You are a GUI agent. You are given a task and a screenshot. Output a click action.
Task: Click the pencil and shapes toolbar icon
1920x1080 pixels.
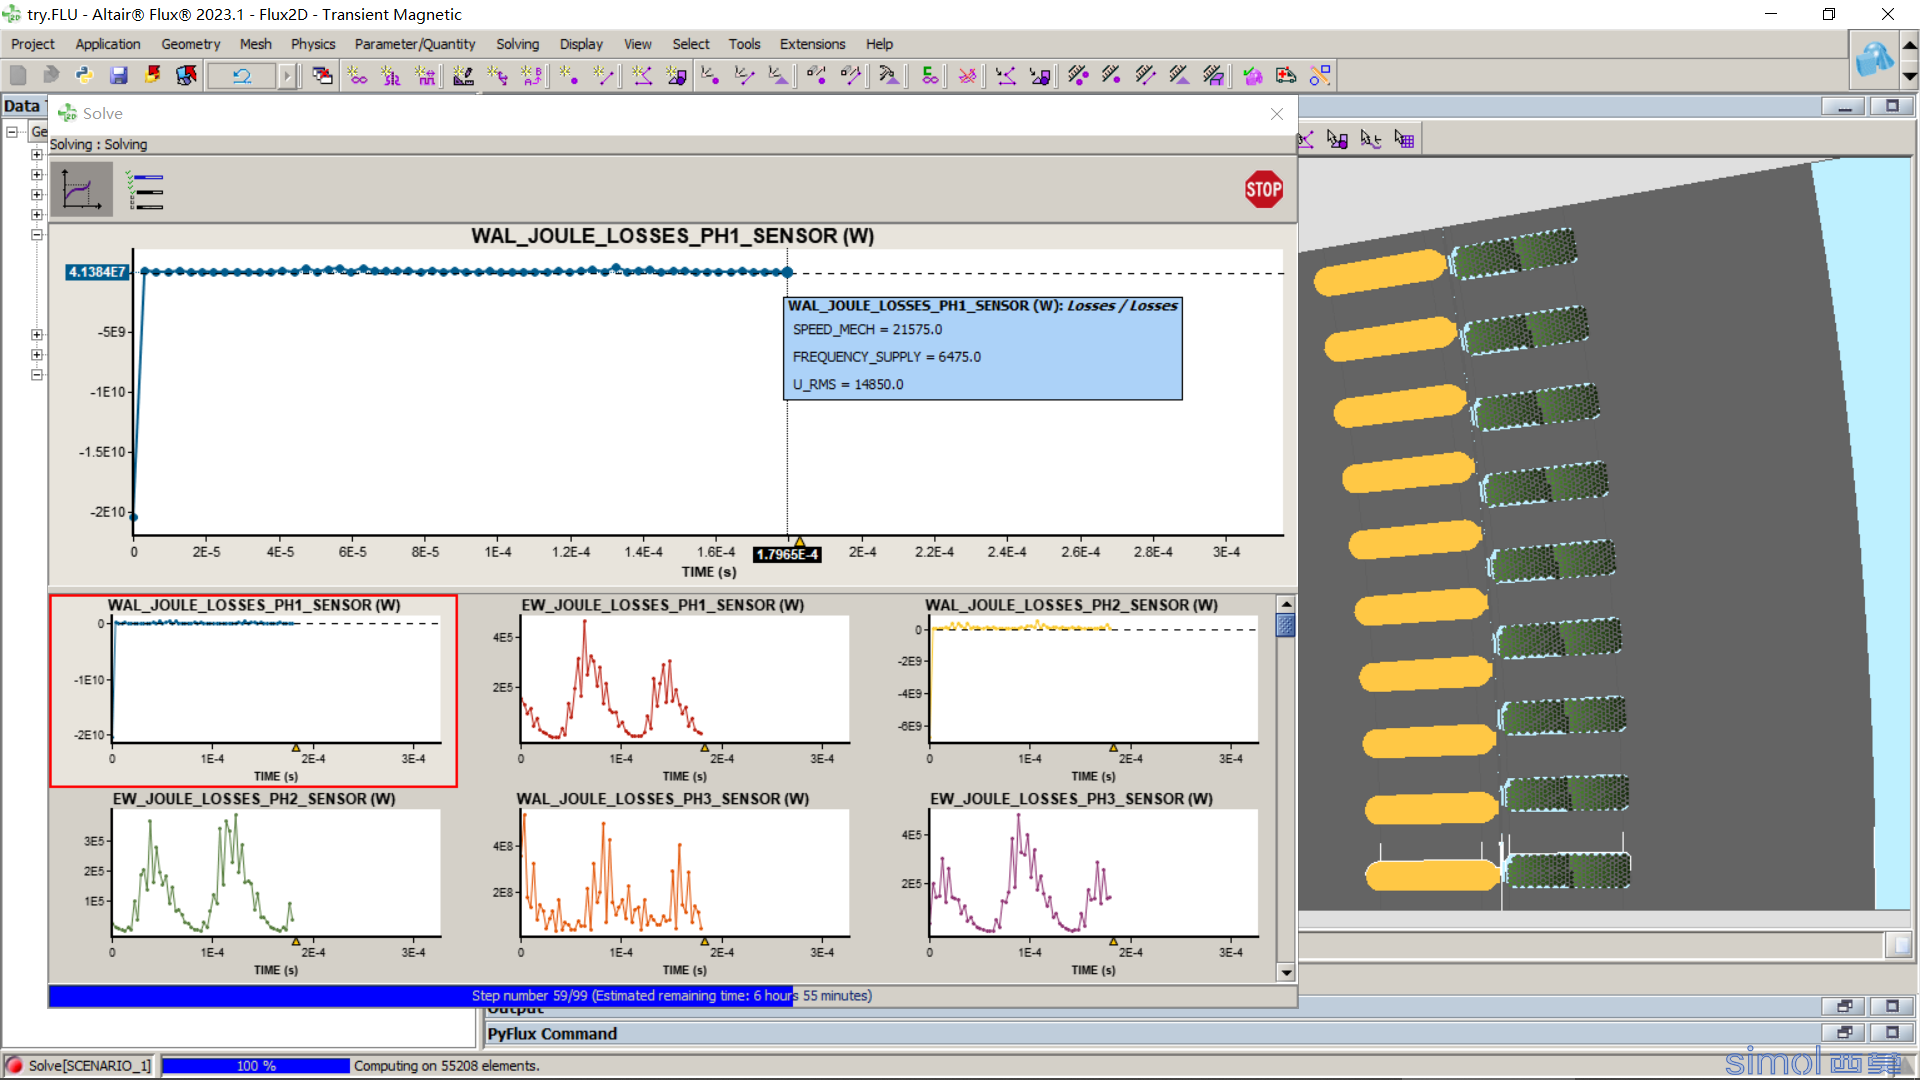(x=1320, y=75)
